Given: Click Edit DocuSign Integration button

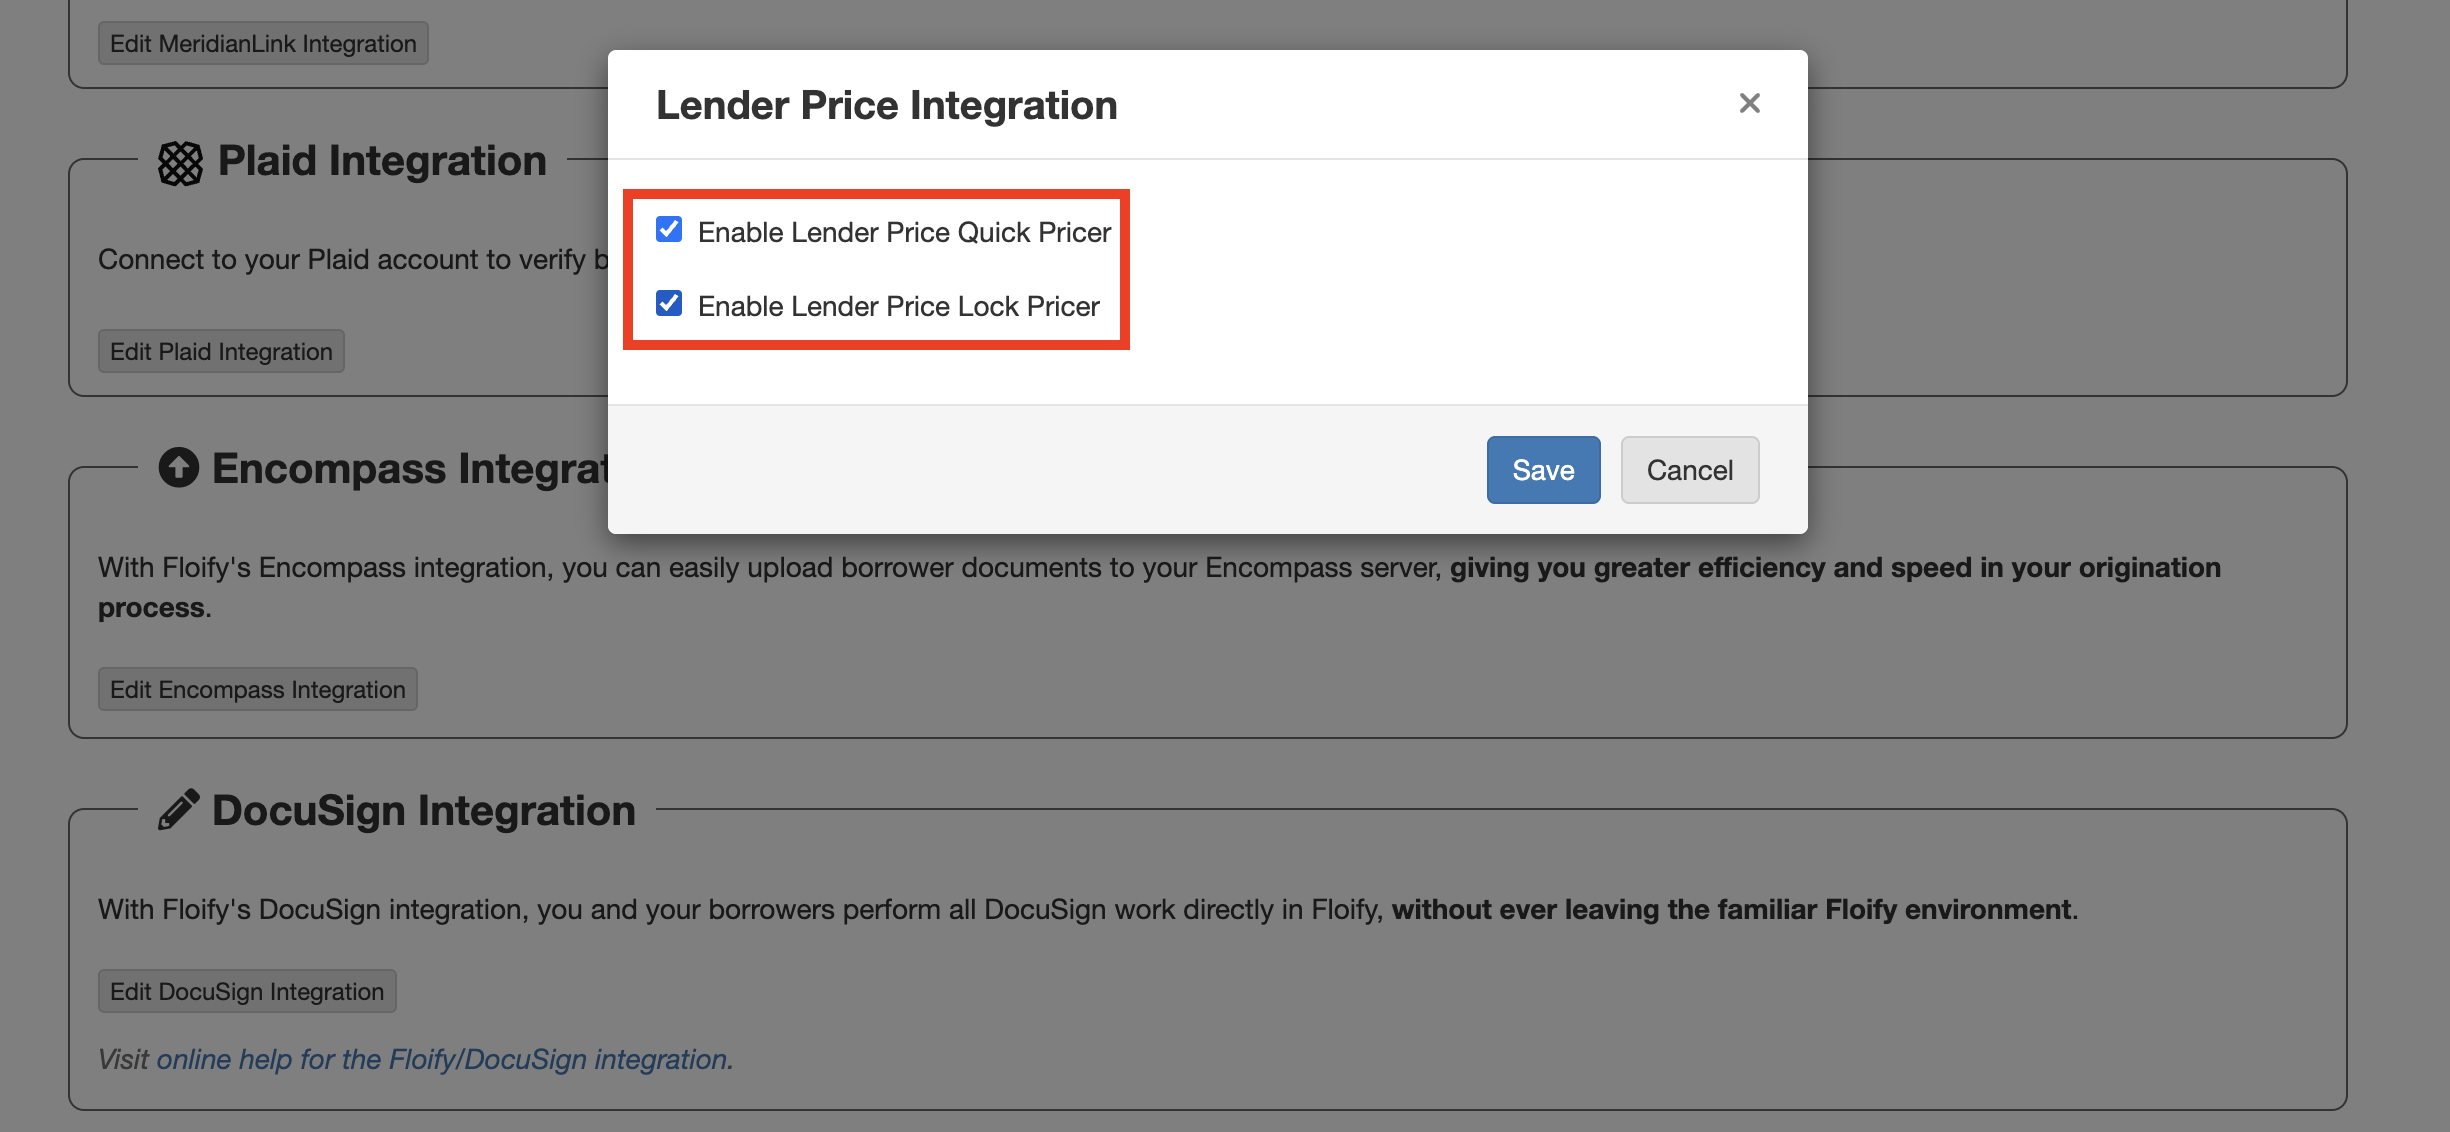Looking at the screenshot, I should (247, 992).
